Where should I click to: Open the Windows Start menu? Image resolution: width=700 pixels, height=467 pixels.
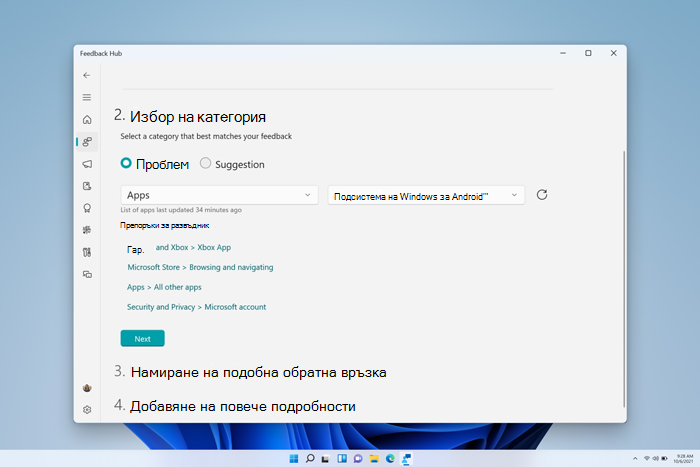point(294,459)
